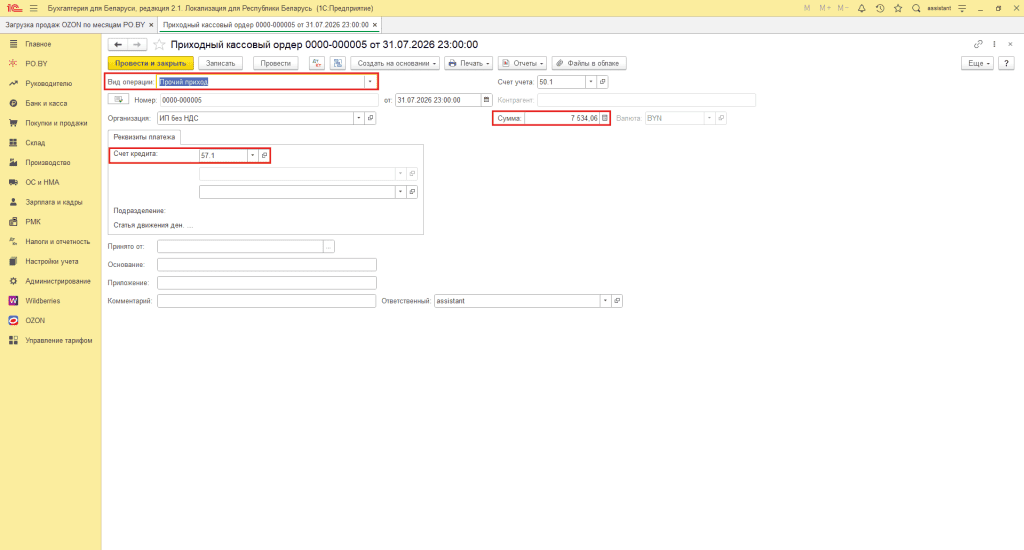Viewport: 1024px width, 550px height.
Task: Open favorites star in title bar
Action: (898, 8)
